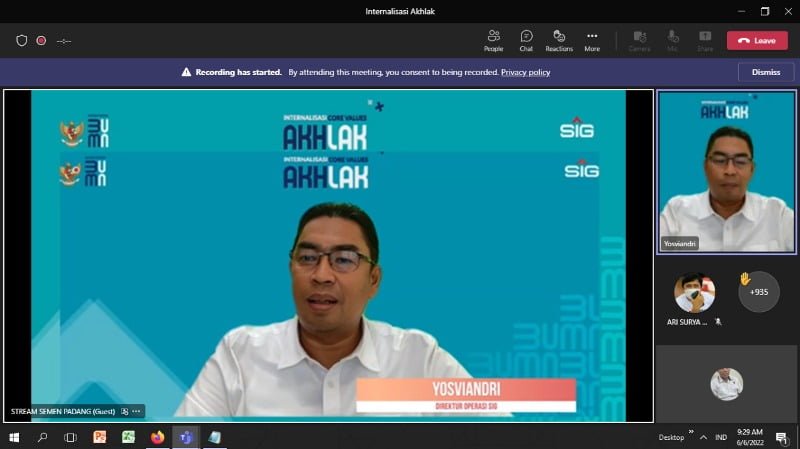This screenshot has height=449, width=800.
Task: Click the Microsoft Teams taskbar icon
Action: pos(185,437)
